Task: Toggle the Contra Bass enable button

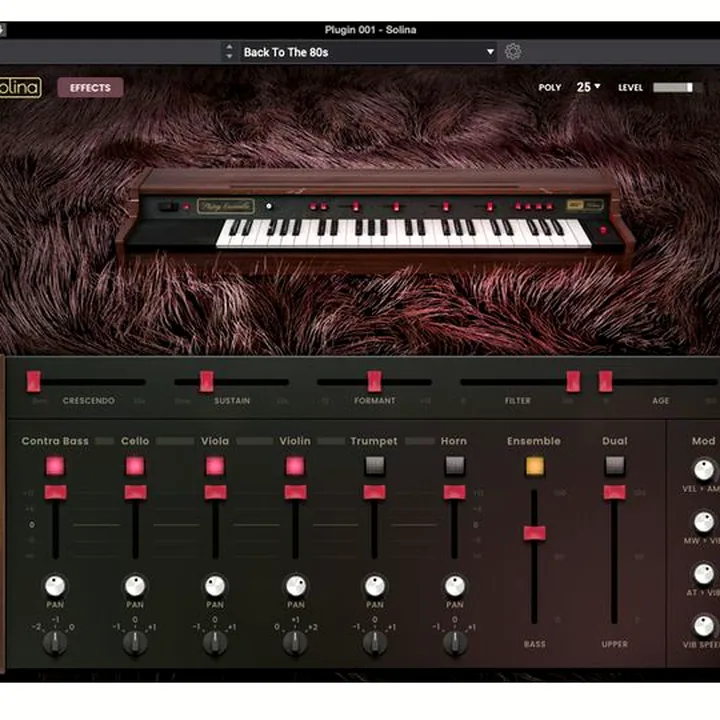Action: coord(55,466)
